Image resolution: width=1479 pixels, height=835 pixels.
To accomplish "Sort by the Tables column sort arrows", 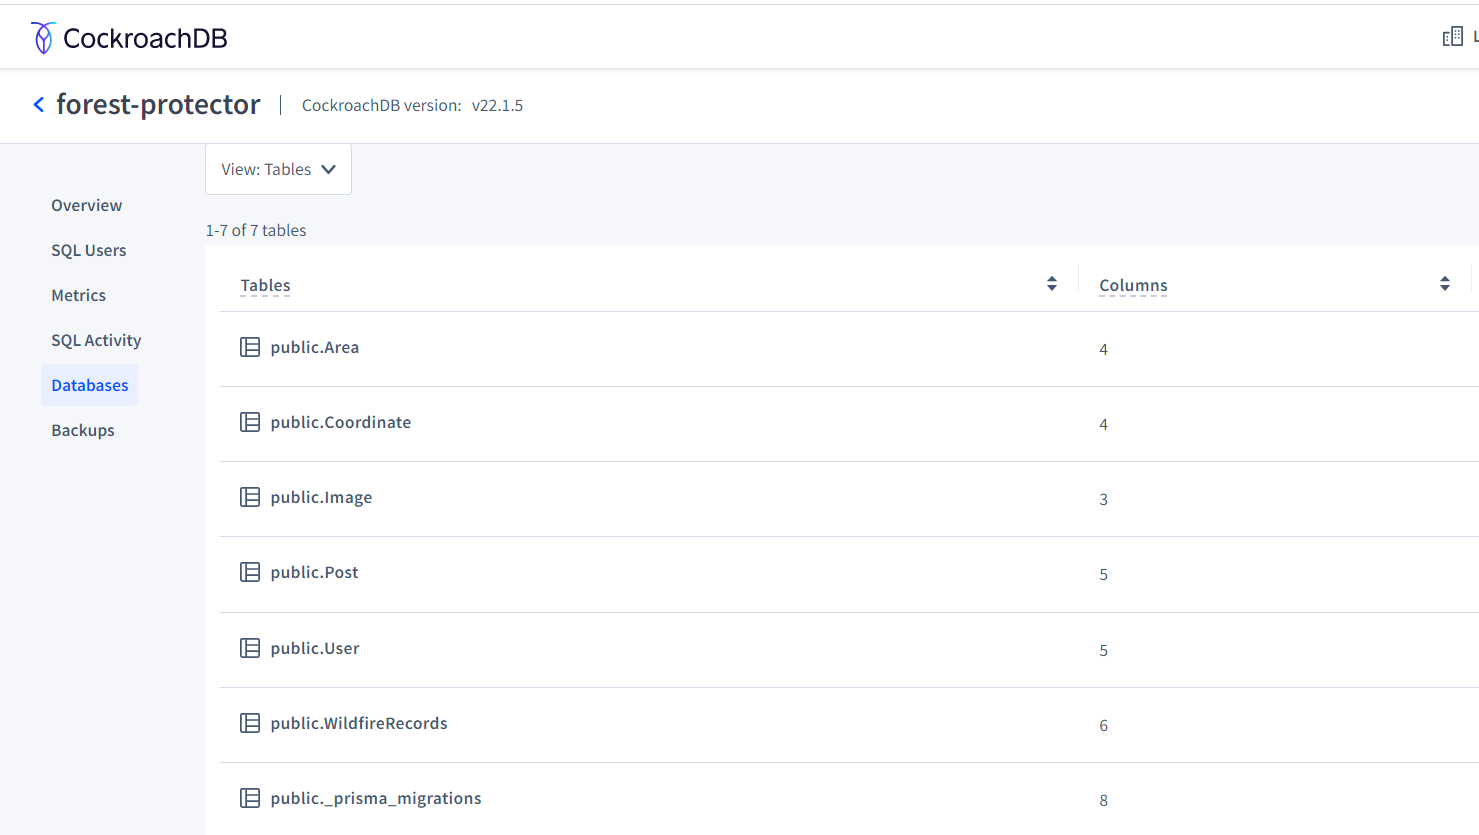I will click(x=1052, y=284).
